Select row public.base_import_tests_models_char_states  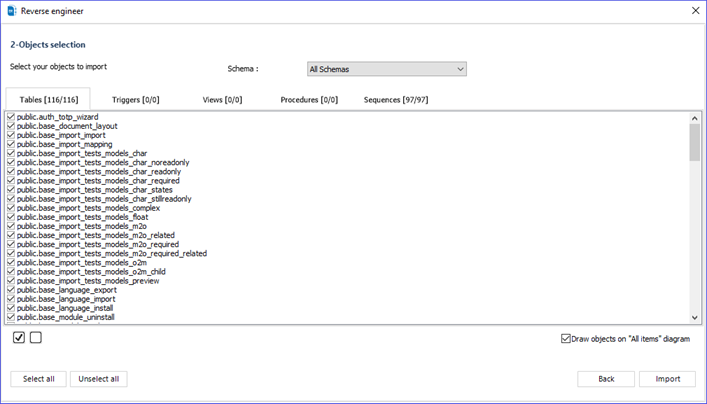click(95, 189)
